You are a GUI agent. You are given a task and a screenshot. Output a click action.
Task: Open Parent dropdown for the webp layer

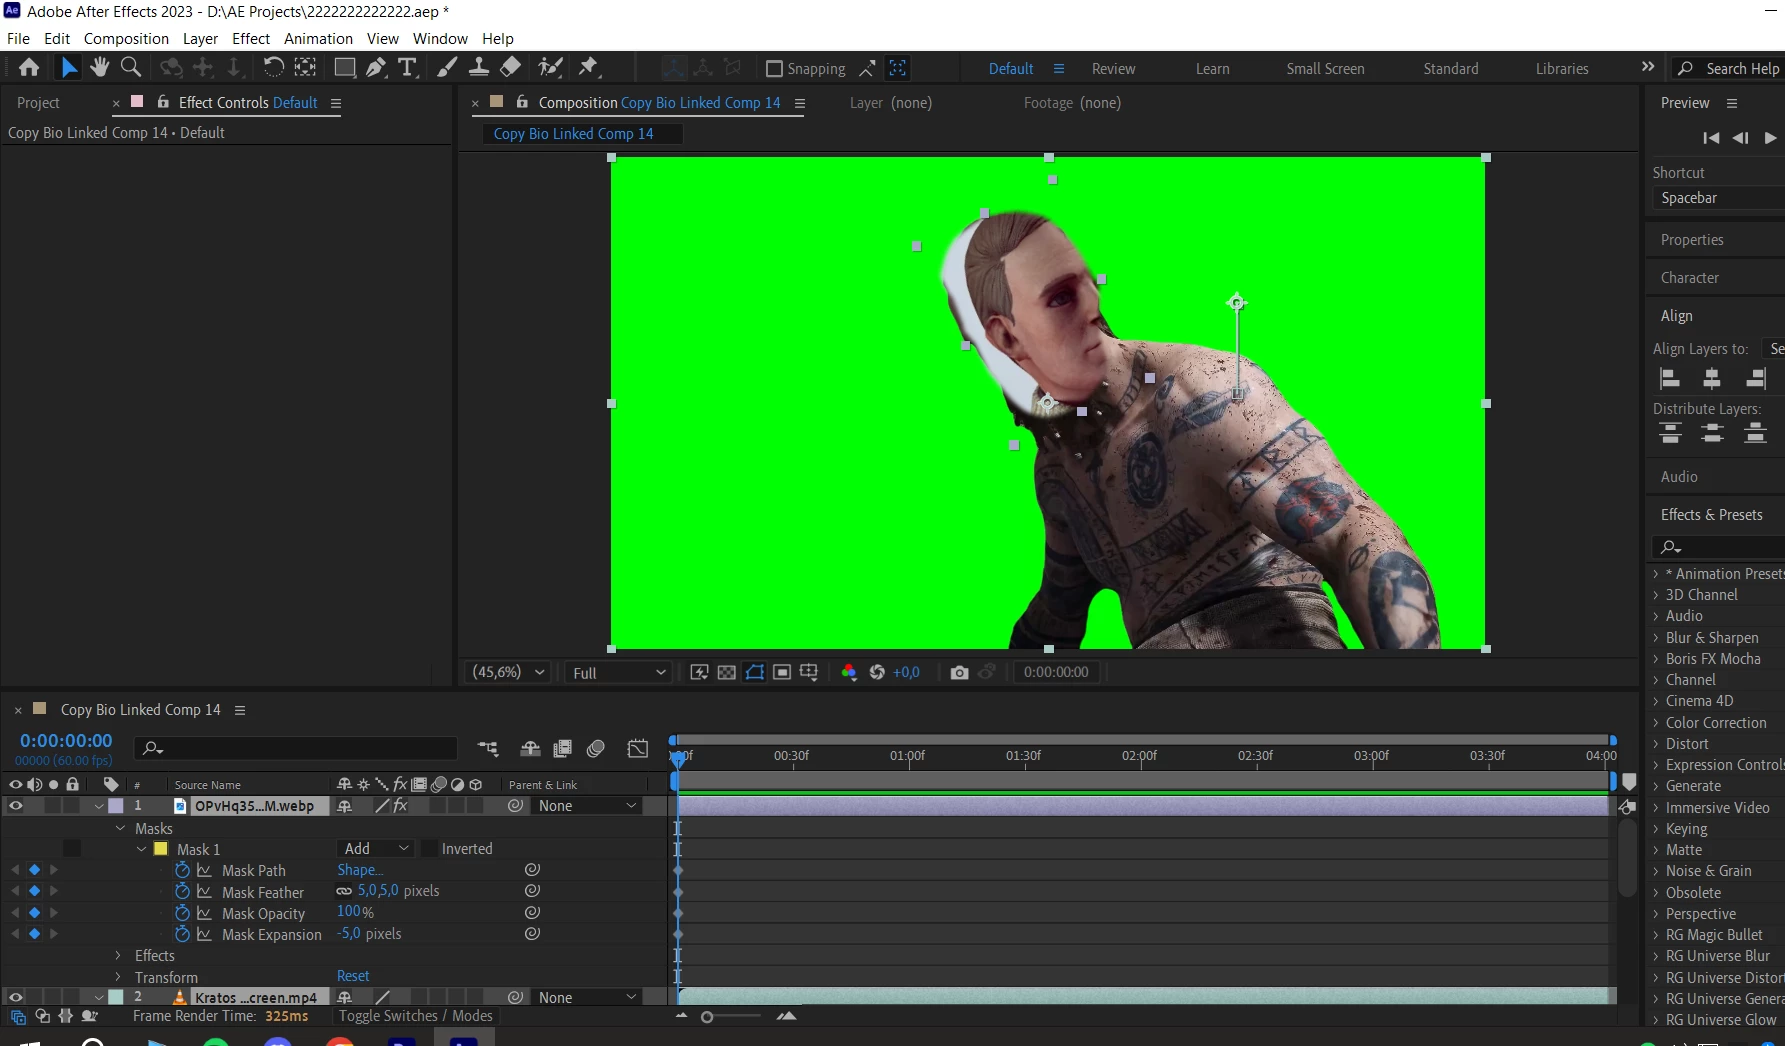(x=586, y=805)
